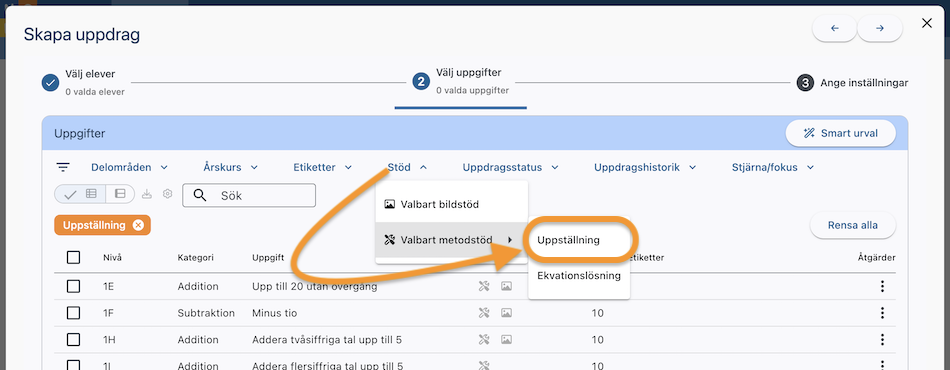The height and width of the screenshot is (370, 950).
Task: Click the Rensa alla button
Action: pyautogui.click(x=852, y=225)
